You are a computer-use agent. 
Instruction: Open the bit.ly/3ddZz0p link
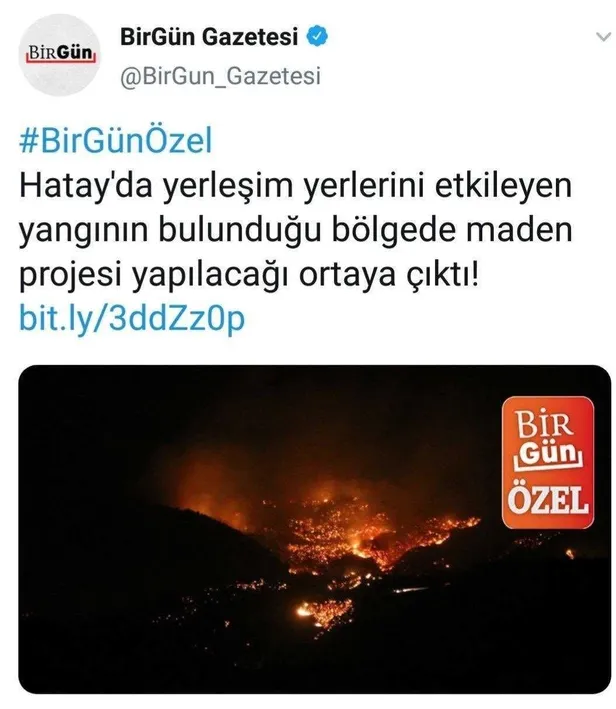(x=132, y=319)
